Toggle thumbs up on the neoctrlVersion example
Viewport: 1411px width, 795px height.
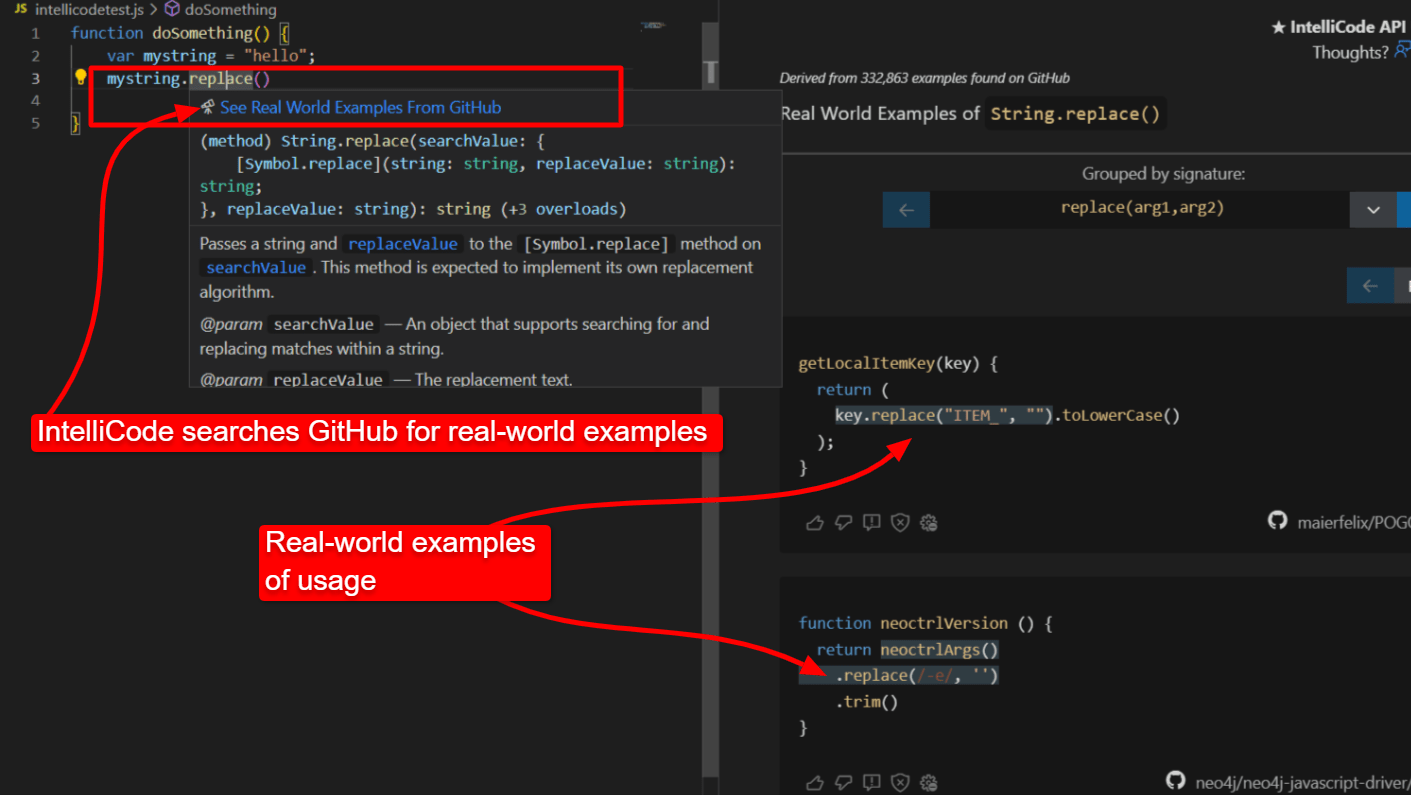pyautogui.click(x=814, y=782)
